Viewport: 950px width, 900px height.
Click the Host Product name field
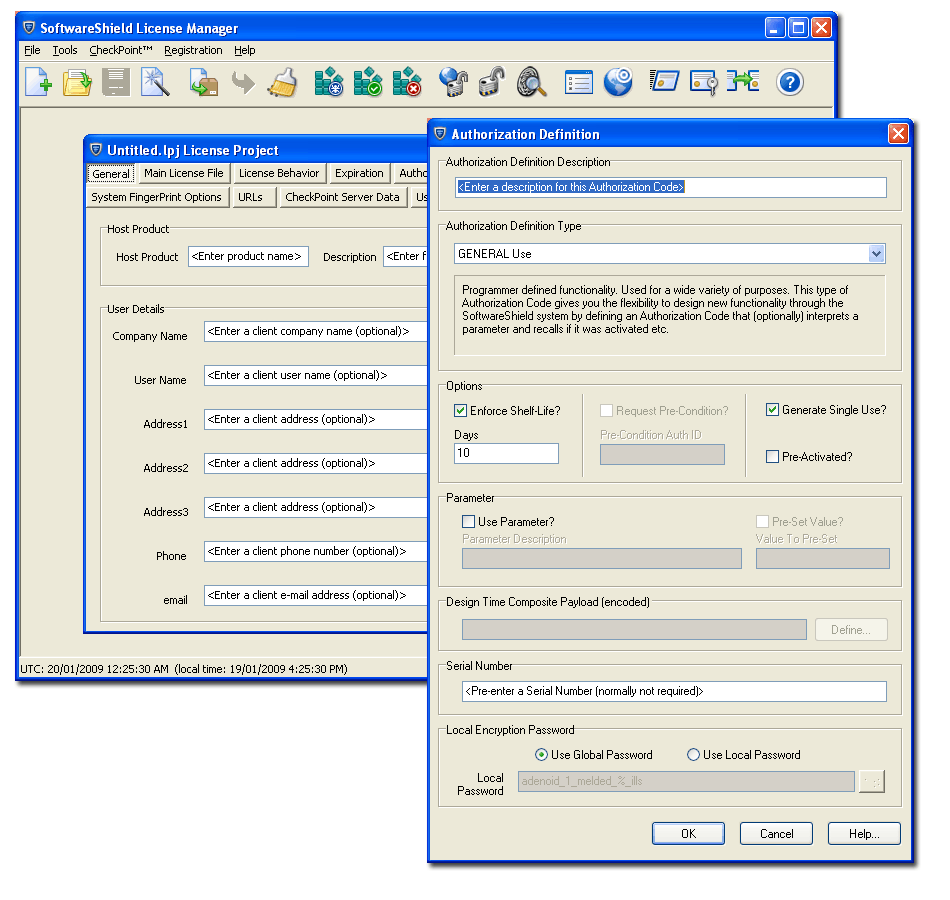point(248,256)
